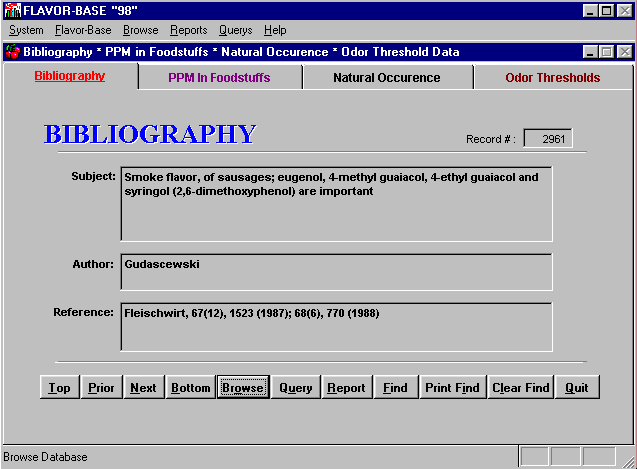
Task: Click the Clear Find button
Action: coord(520,388)
